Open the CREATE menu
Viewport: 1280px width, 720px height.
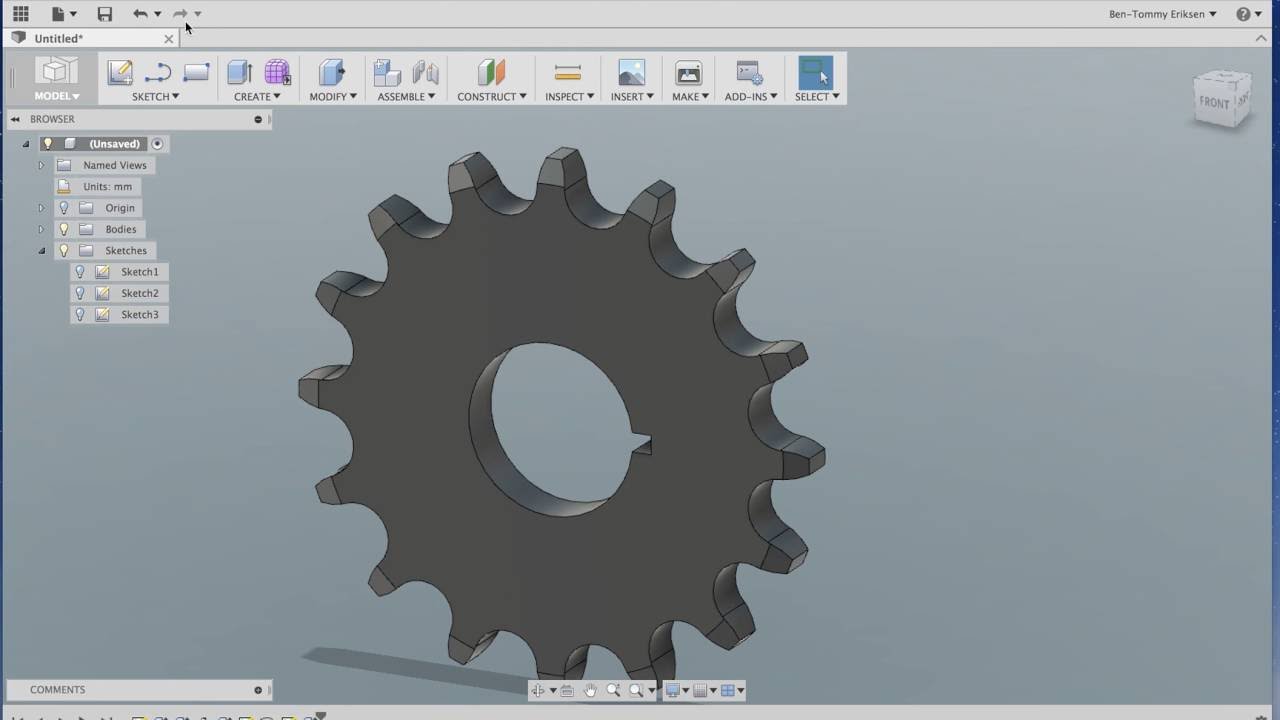257,97
